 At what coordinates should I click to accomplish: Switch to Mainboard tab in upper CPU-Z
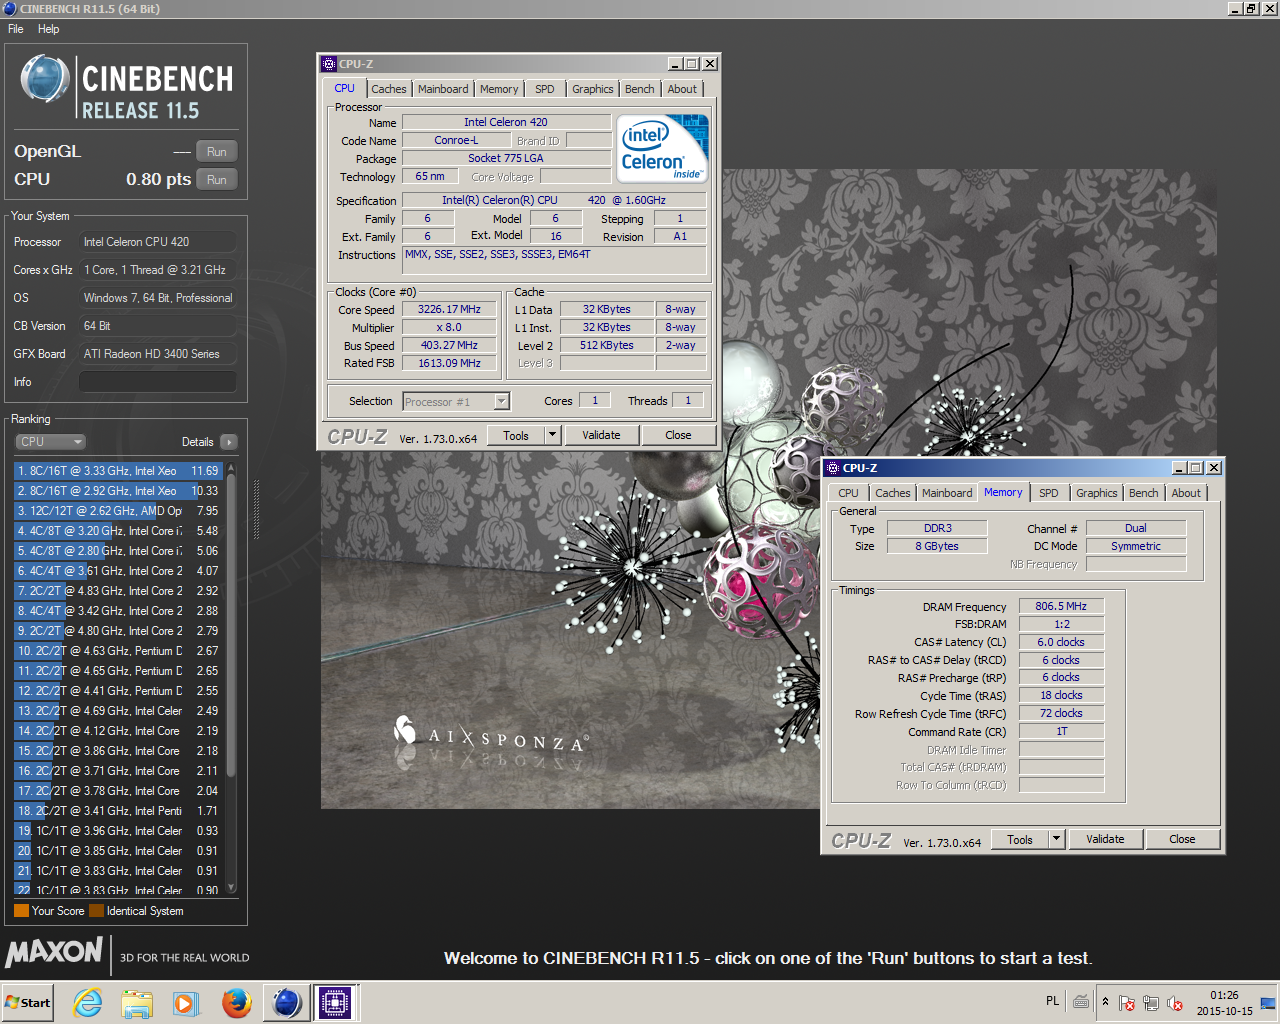(443, 89)
